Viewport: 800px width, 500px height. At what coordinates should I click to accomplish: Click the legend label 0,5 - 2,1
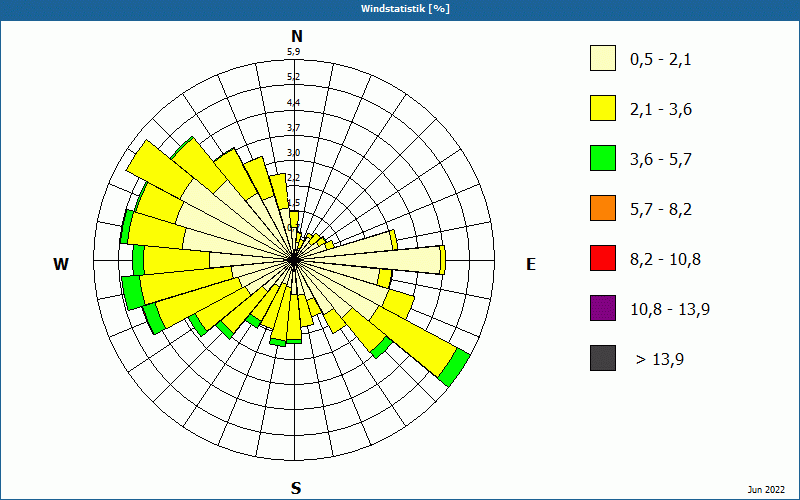click(661, 60)
